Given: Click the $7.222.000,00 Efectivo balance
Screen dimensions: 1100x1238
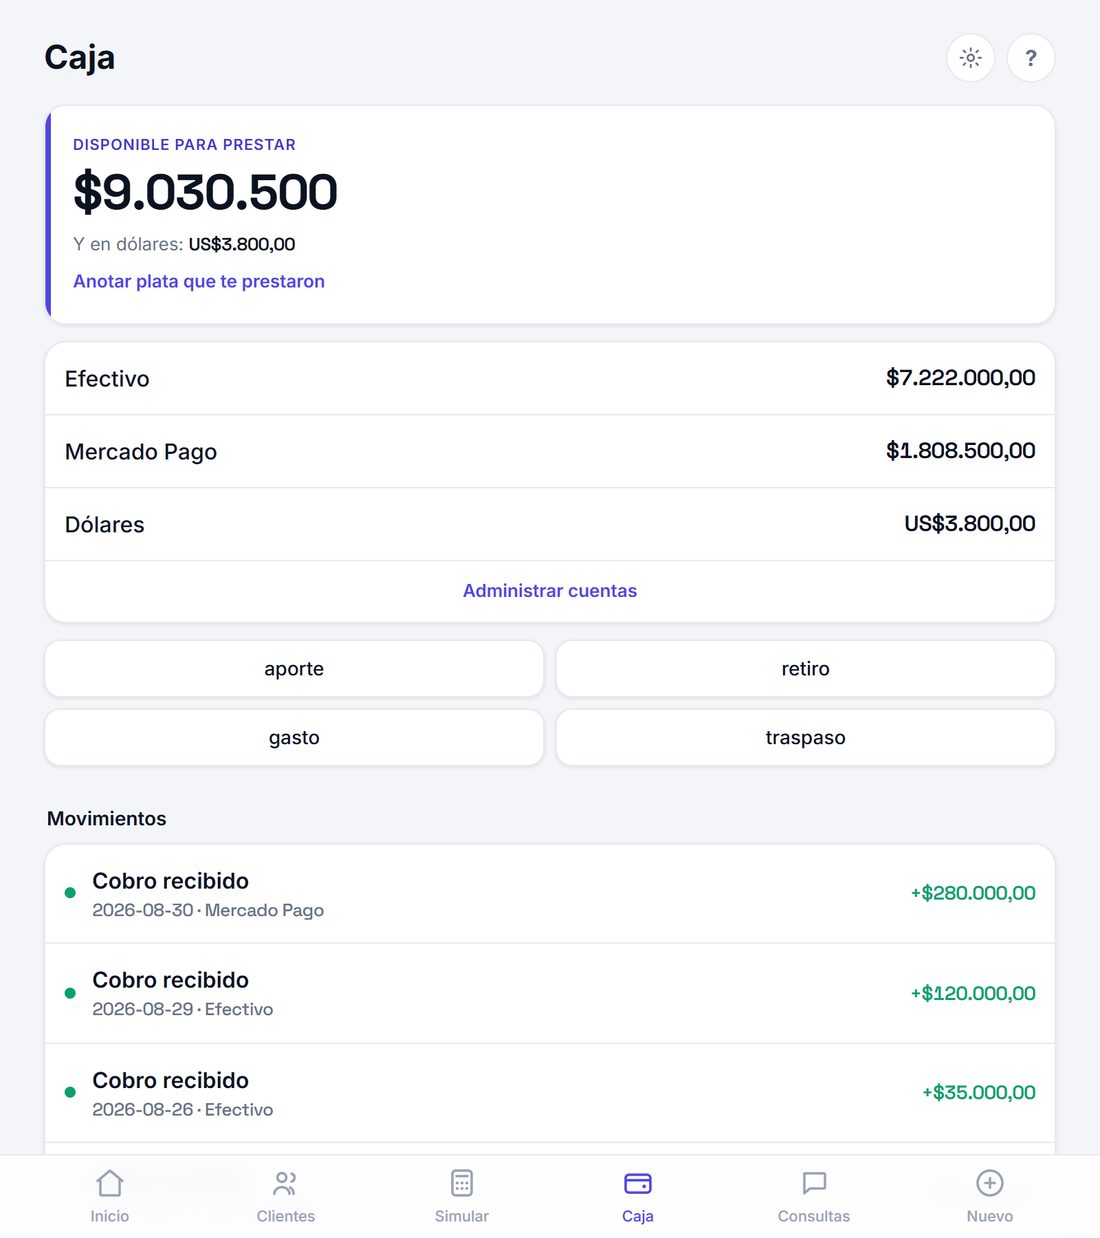Looking at the screenshot, I should (x=960, y=378).
